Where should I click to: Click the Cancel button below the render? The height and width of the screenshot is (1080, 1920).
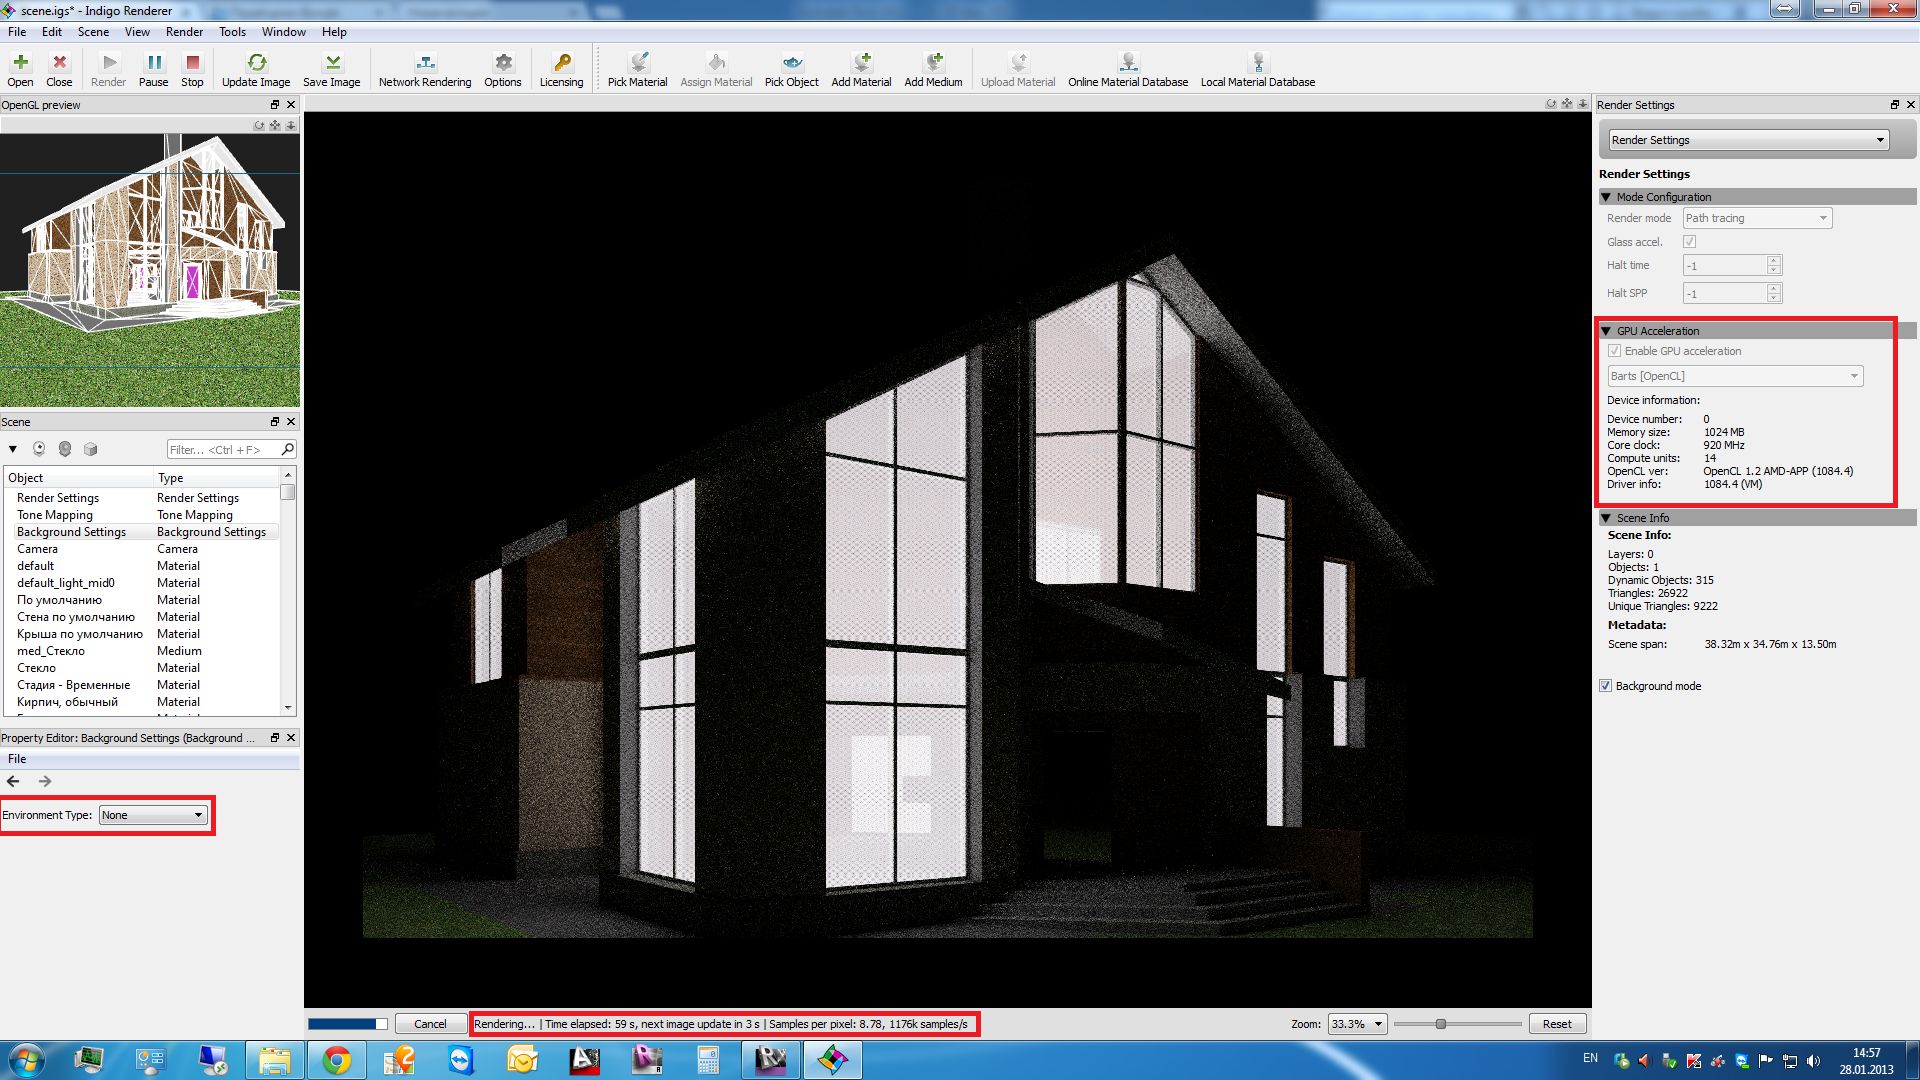click(430, 1024)
